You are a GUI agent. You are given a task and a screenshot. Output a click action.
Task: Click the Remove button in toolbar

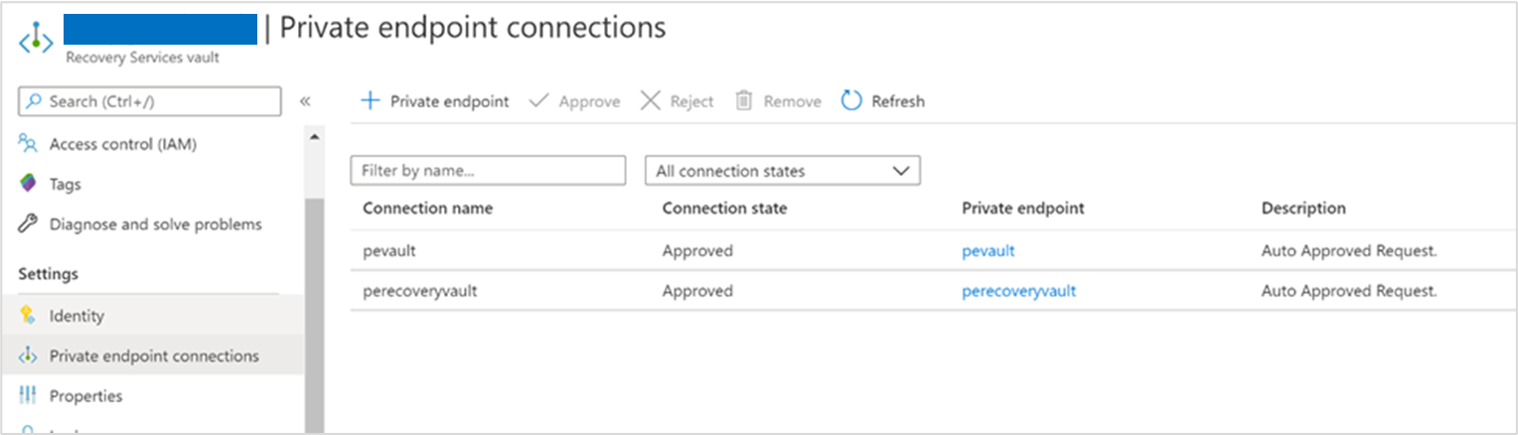point(778,101)
